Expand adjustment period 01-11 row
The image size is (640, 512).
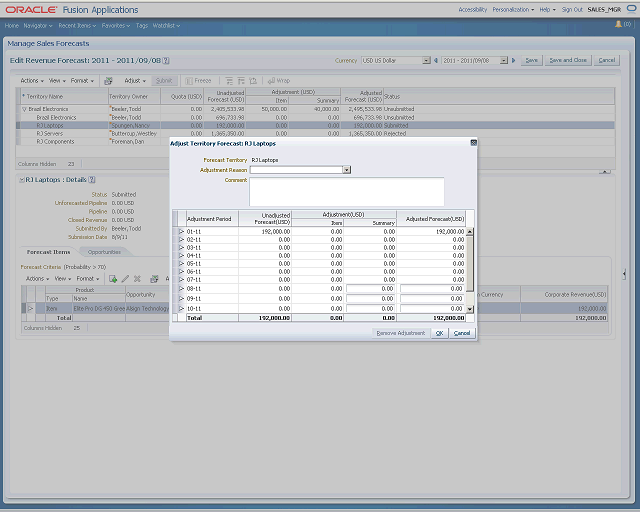tap(182, 232)
